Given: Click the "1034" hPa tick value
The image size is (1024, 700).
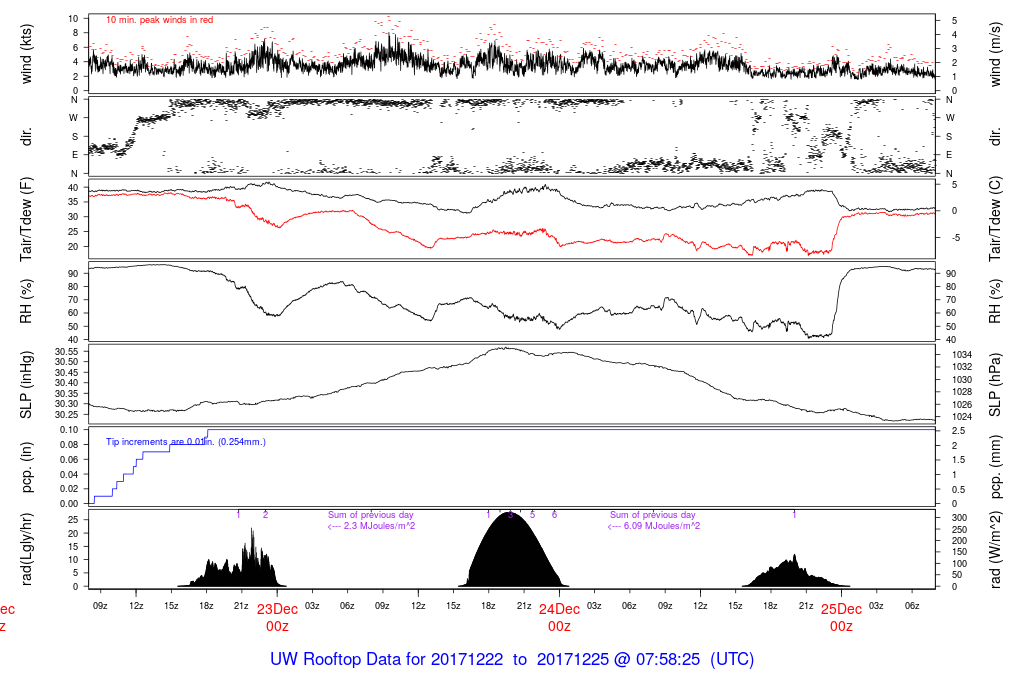Looking at the screenshot, I should click(962, 355).
